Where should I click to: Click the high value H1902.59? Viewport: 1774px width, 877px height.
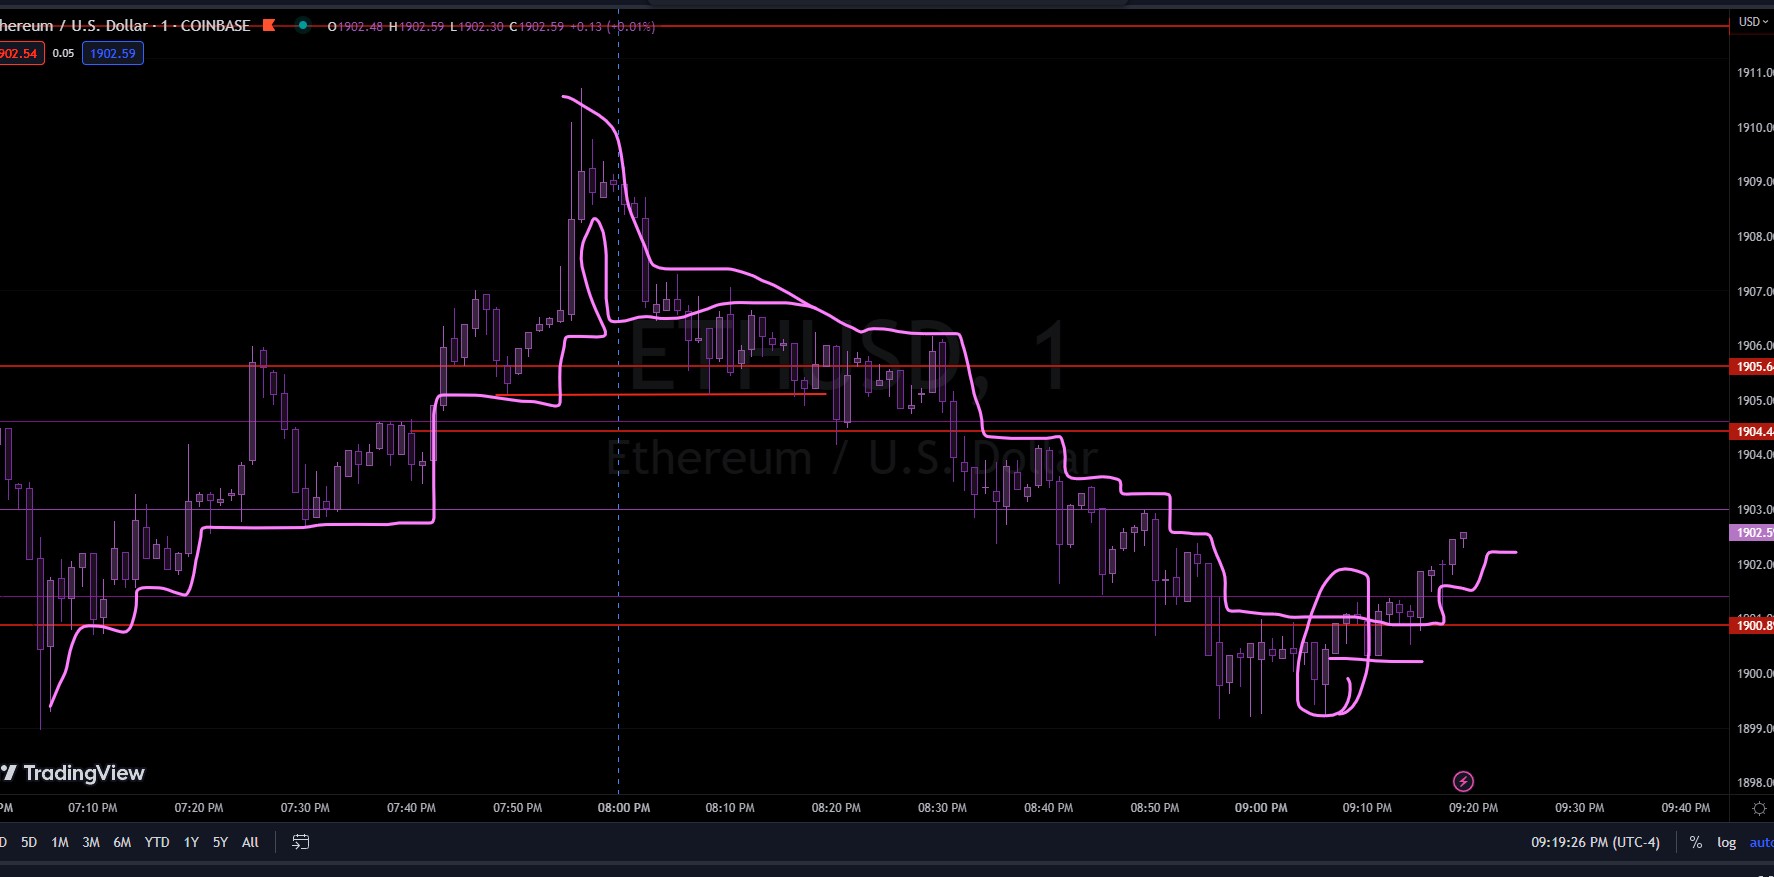point(416,26)
